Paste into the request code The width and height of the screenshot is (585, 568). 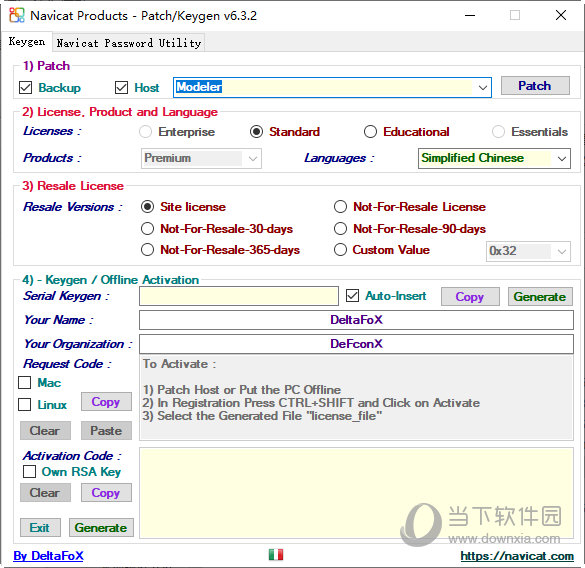coord(106,431)
